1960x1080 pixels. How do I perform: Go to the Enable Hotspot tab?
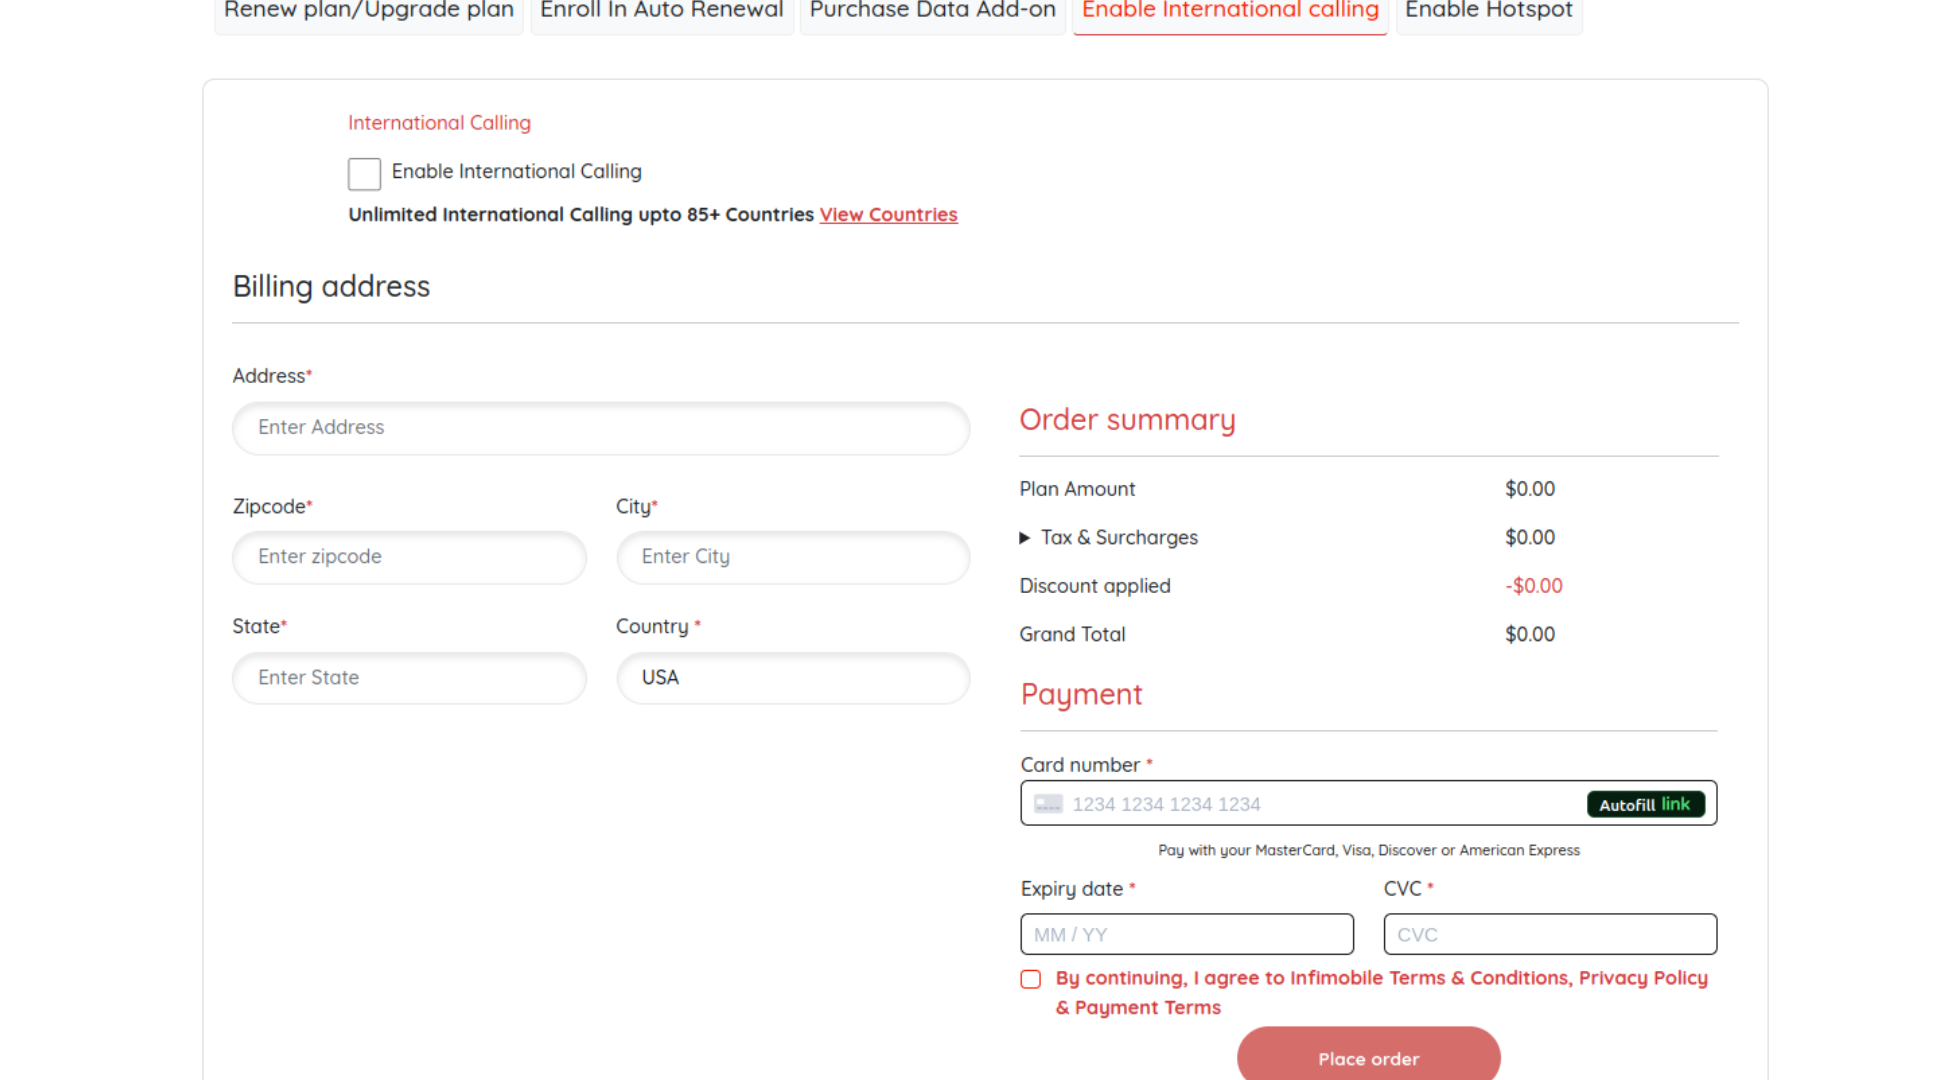pos(1488,12)
